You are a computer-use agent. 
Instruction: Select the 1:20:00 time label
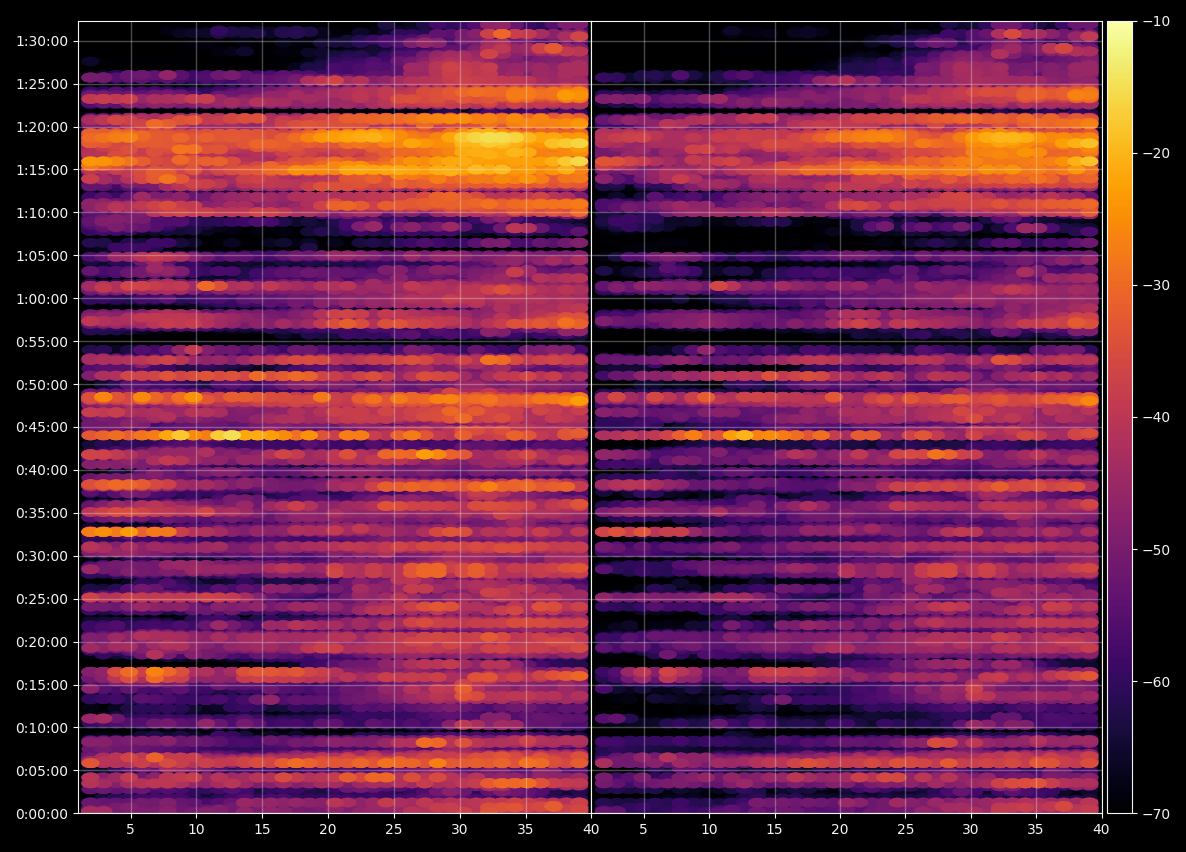[x=42, y=127]
